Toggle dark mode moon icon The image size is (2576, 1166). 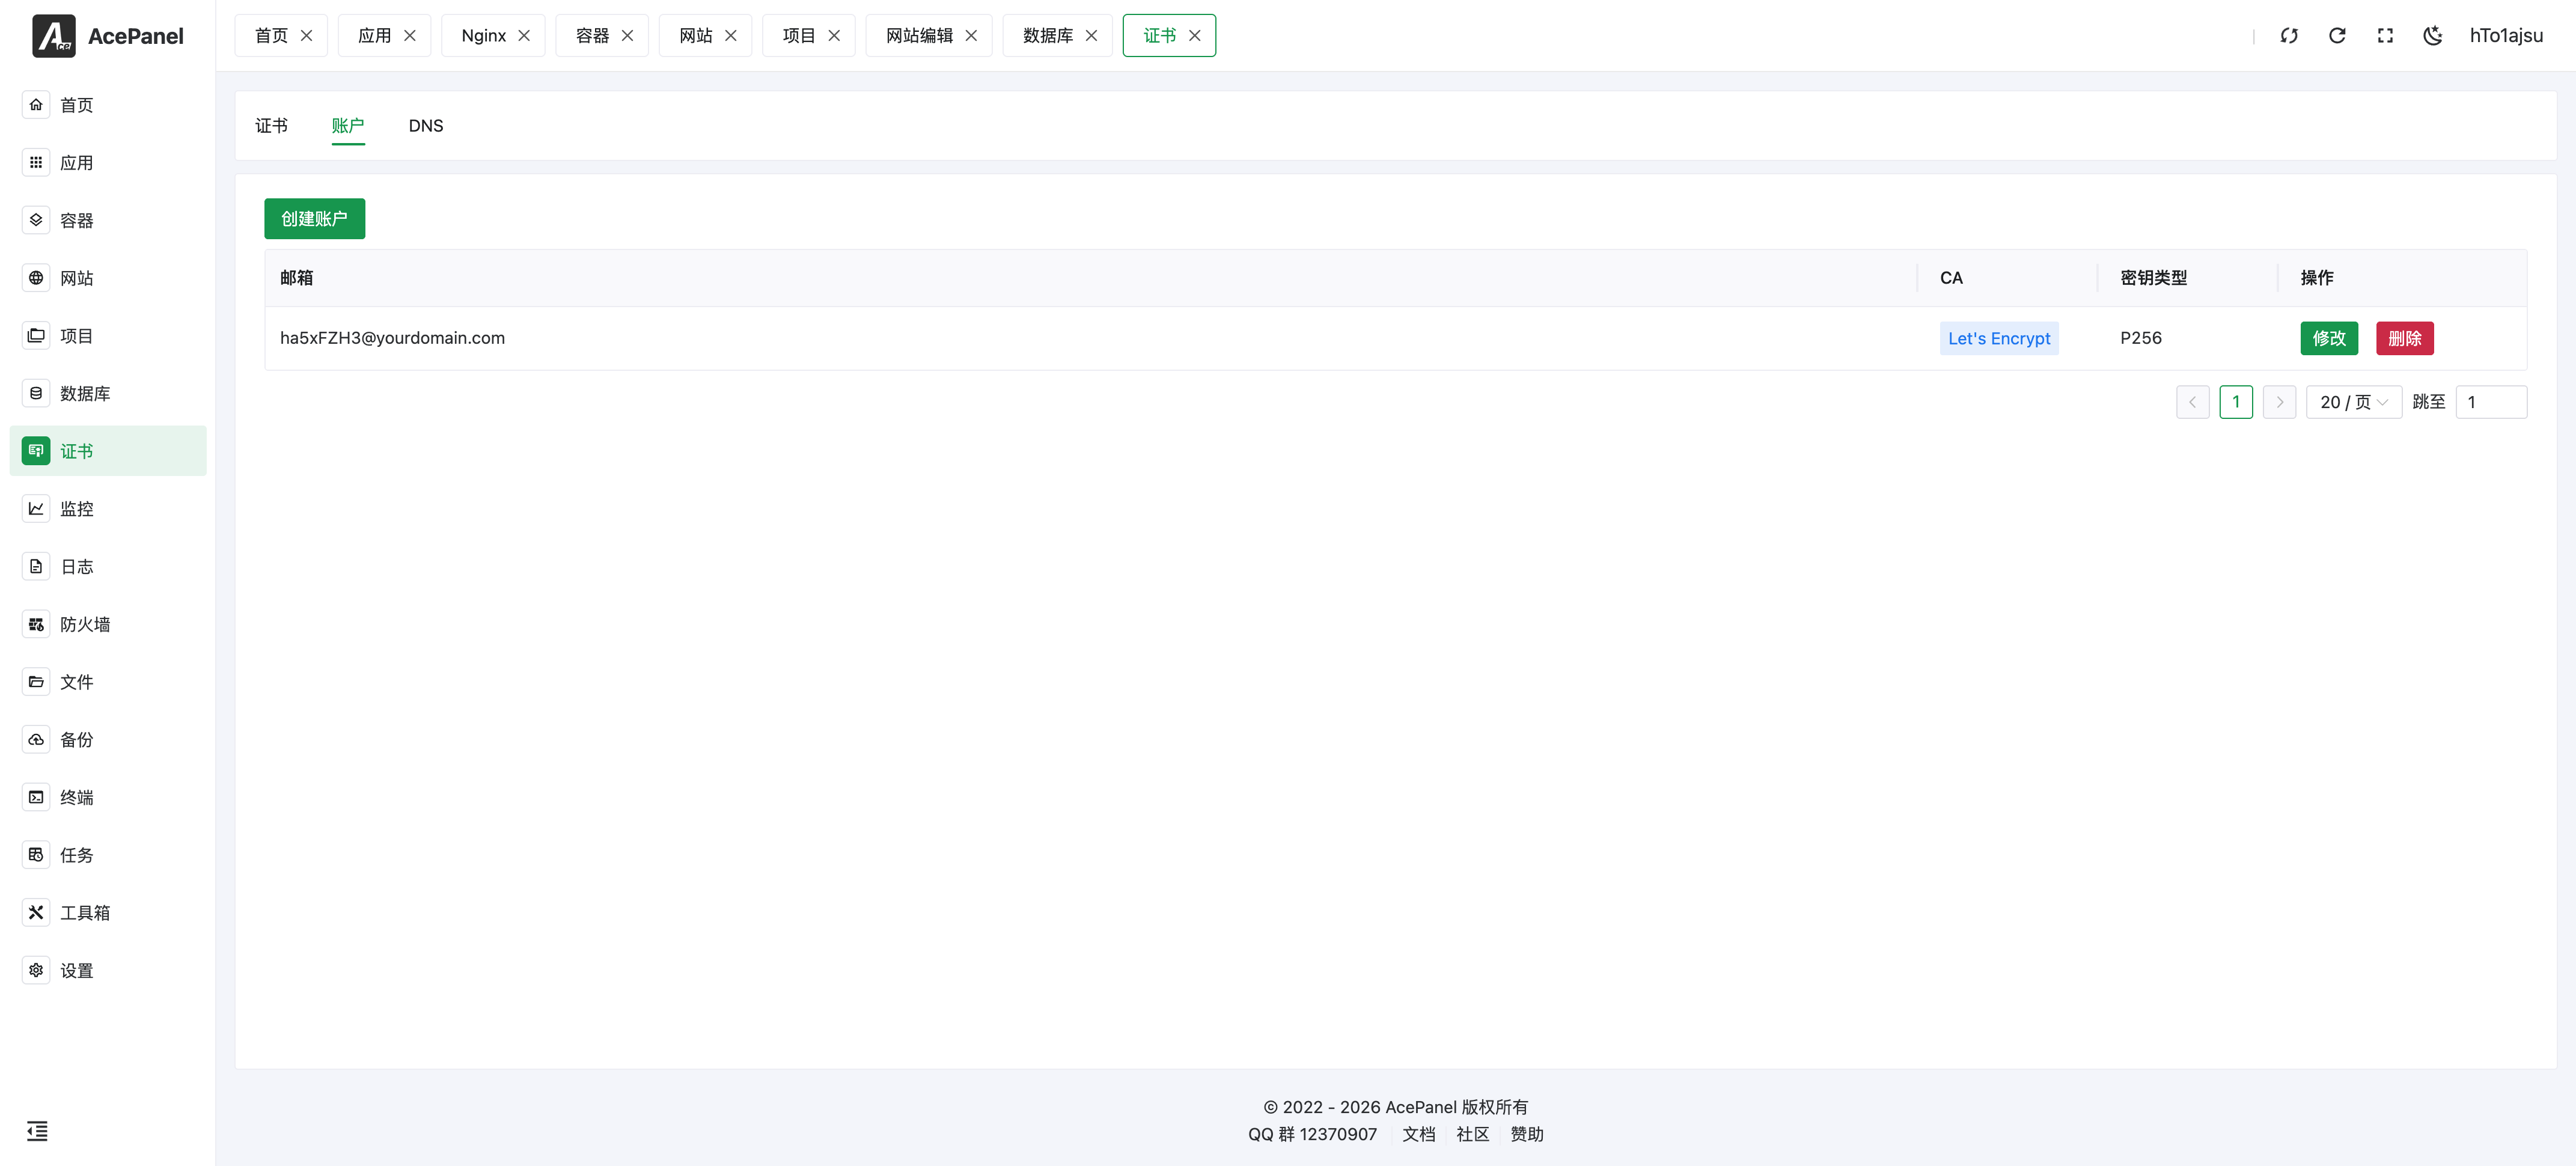click(2433, 36)
